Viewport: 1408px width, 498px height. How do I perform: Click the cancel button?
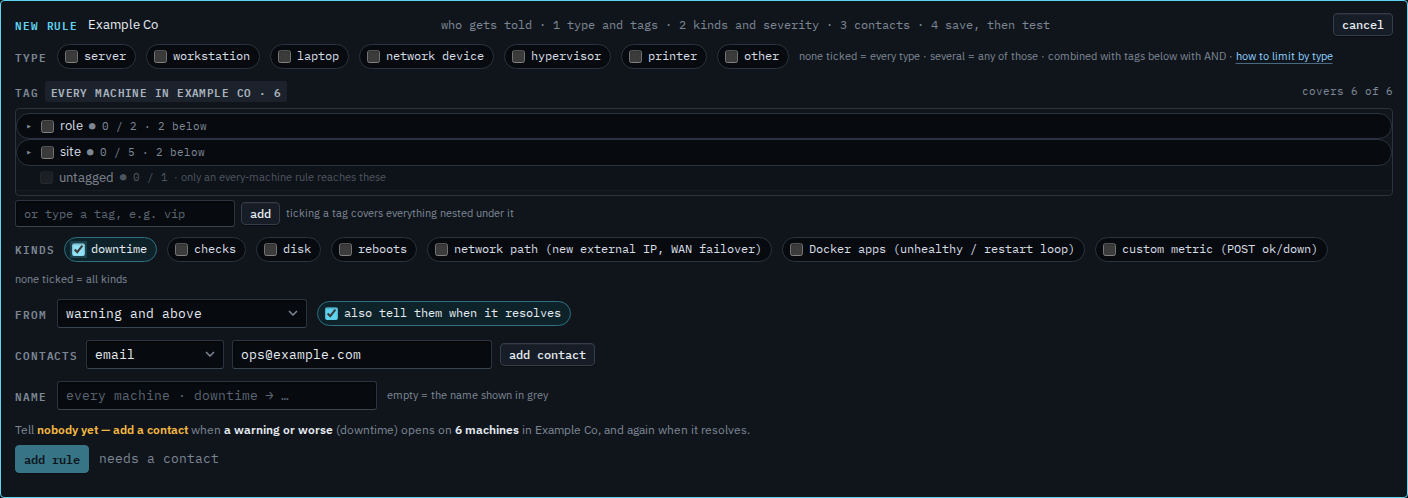click(1362, 25)
